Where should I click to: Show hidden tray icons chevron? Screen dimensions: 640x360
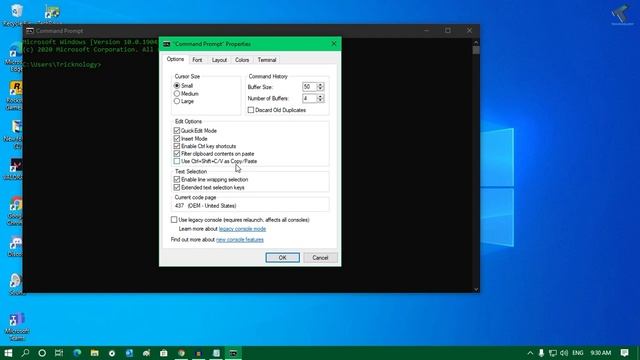tap(530, 353)
